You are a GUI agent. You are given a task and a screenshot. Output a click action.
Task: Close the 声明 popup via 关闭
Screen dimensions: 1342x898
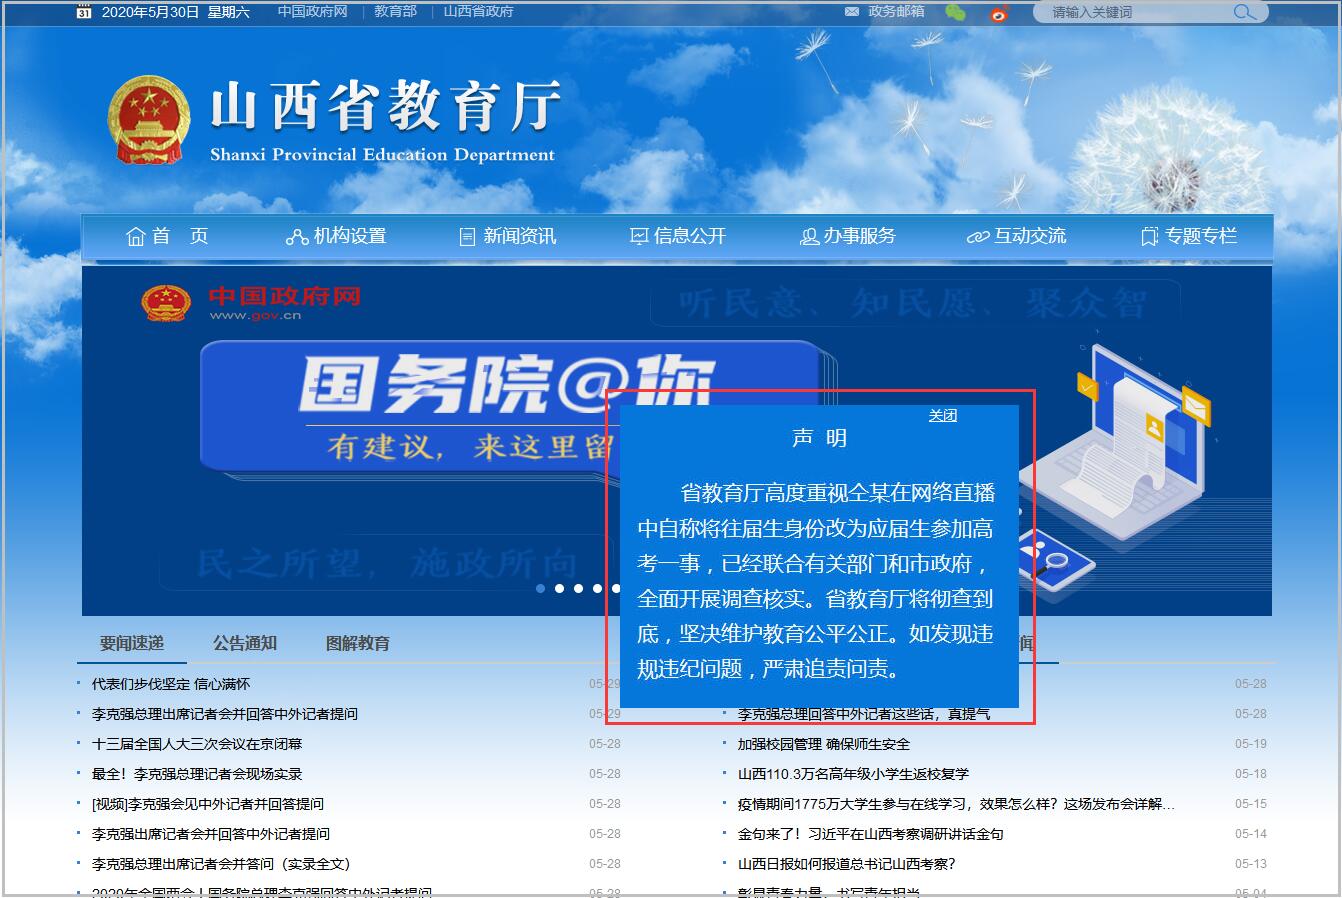(x=943, y=416)
